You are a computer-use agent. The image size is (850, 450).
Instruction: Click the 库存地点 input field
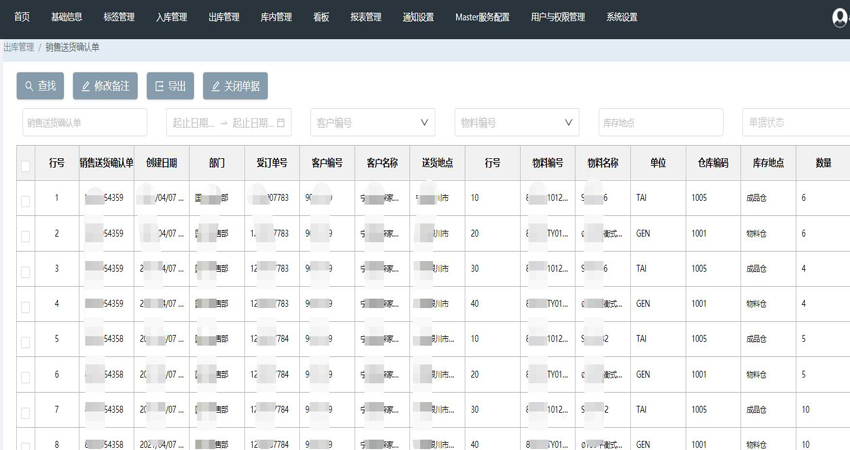660,123
